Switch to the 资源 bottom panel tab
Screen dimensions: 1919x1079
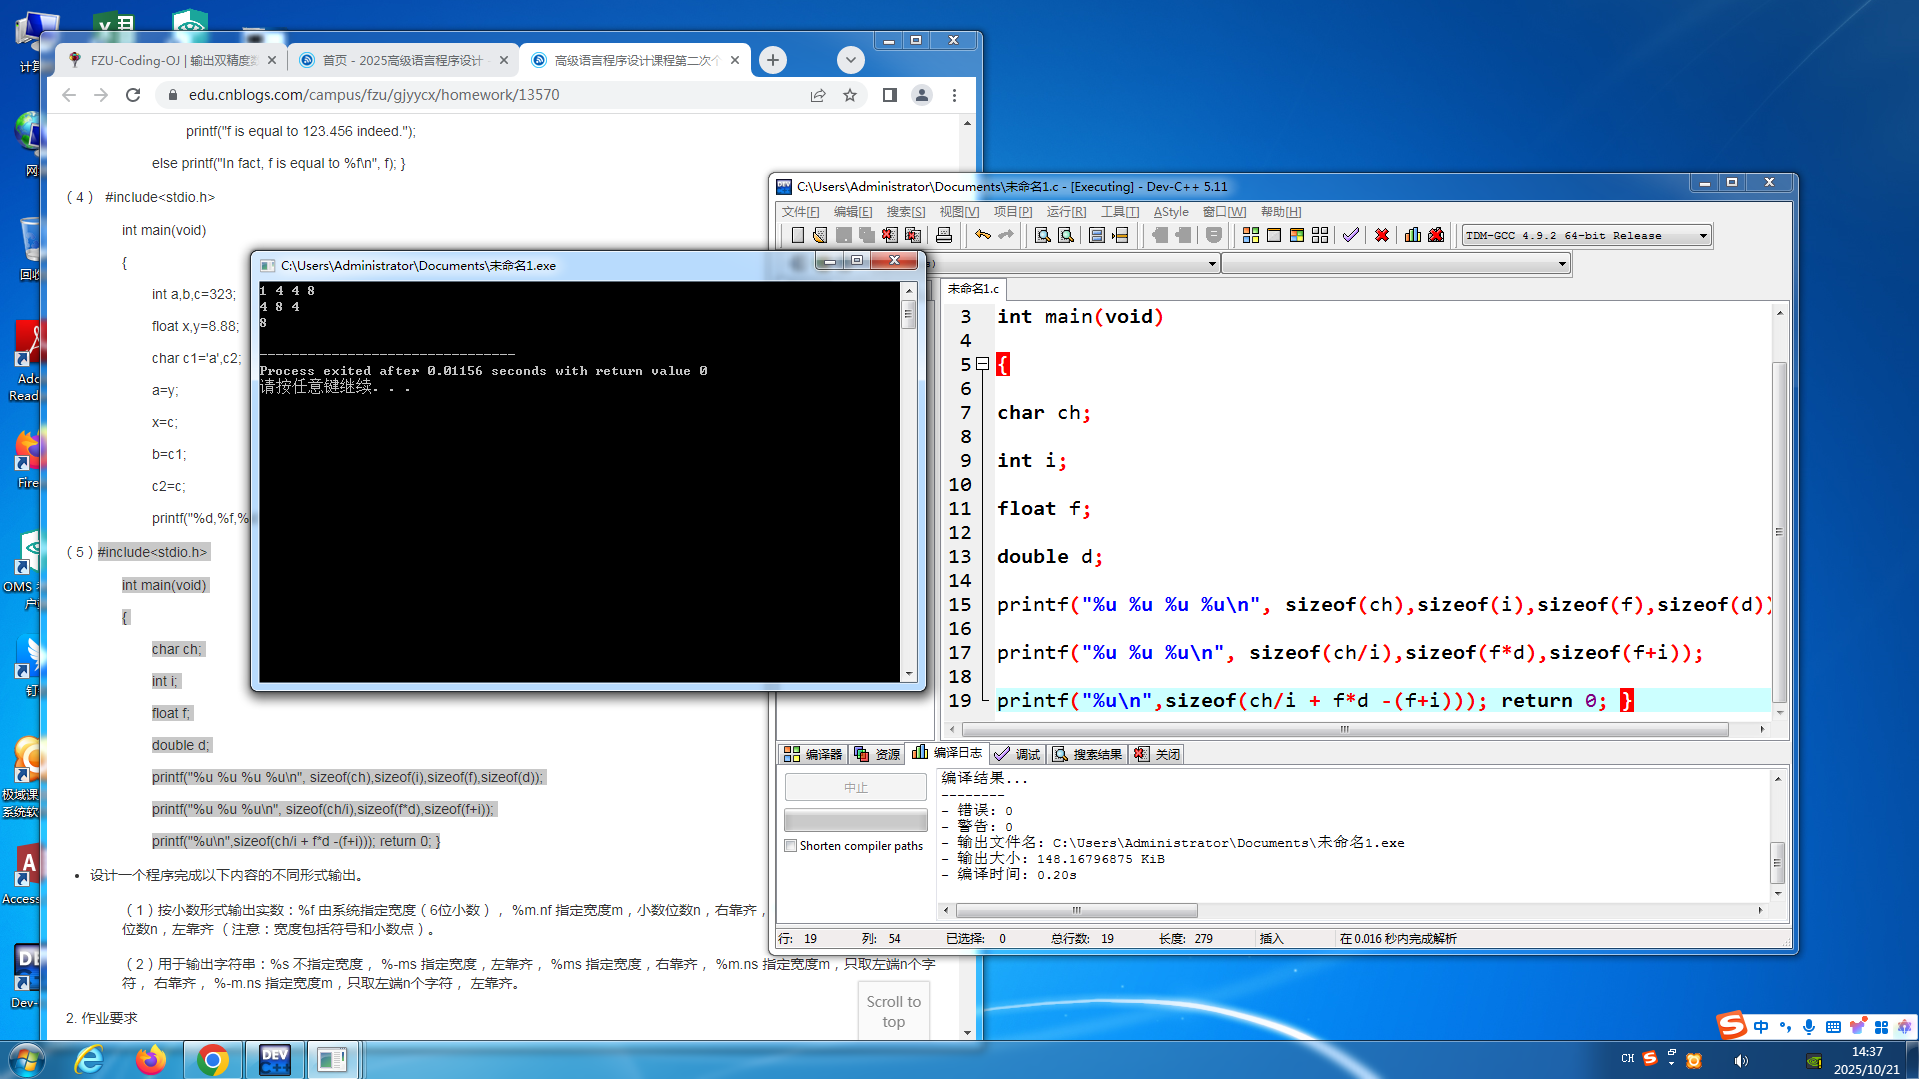(877, 754)
